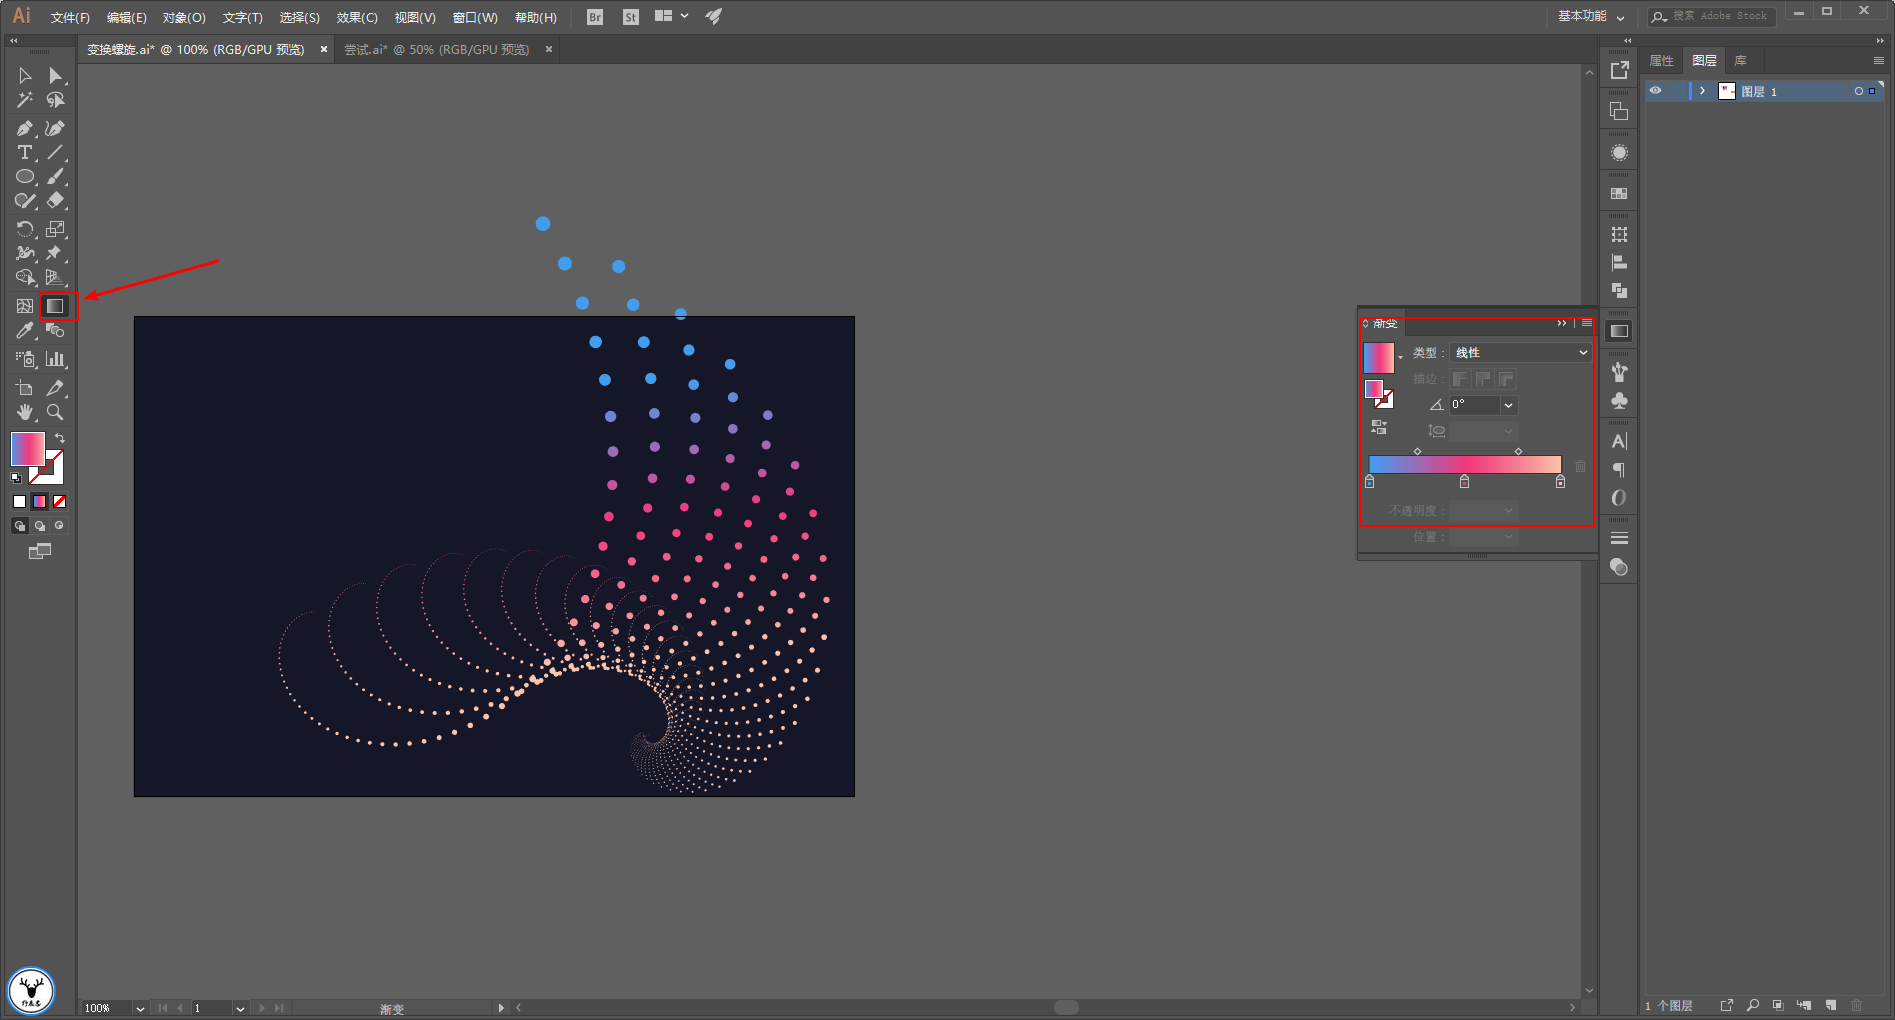The image size is (1895, 1020).
Task: Select the Hand tool
Action: coord(25,412)
